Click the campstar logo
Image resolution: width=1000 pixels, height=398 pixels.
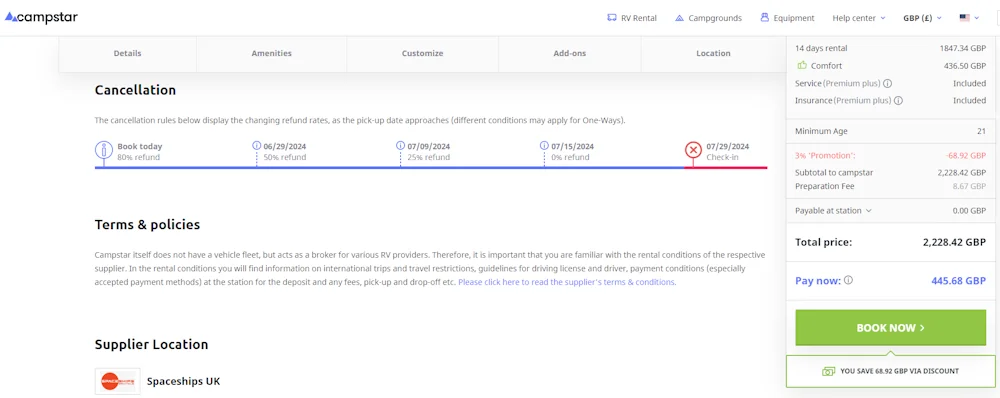click(41, 18)
